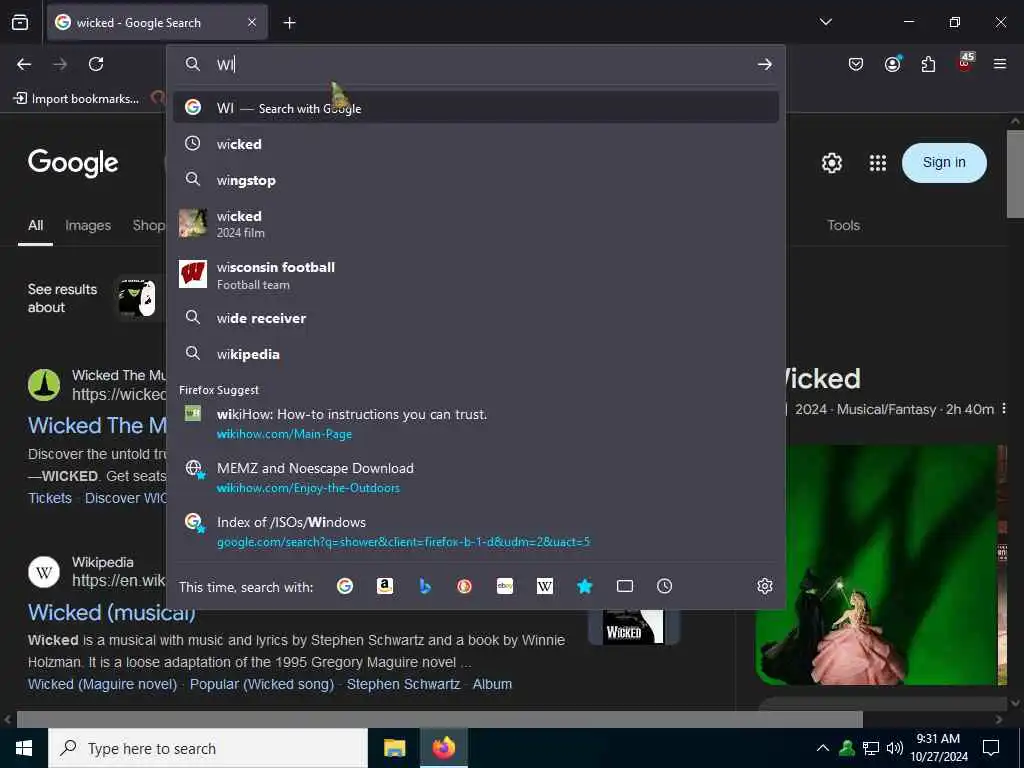The image size is (1024, 768).
Task: Switch to the Images results tab
Action: click(x=88, y=225)
